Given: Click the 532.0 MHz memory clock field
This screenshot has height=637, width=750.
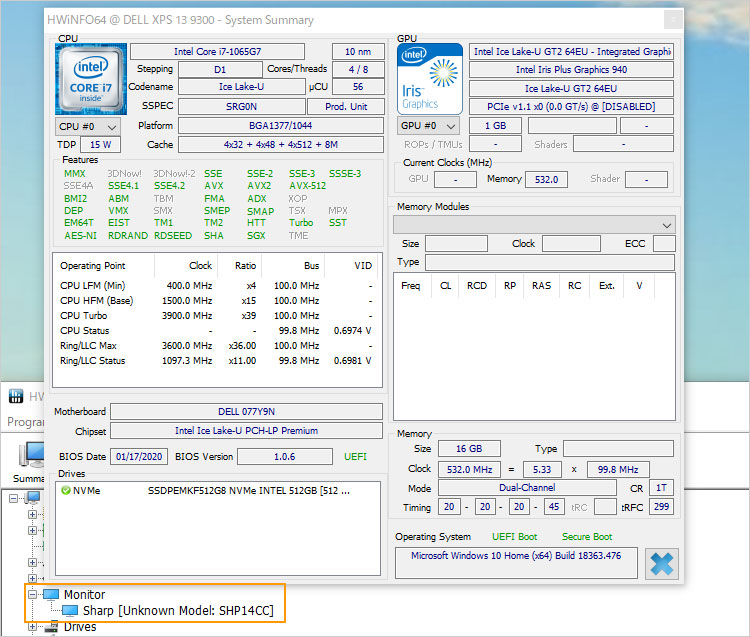Looking at the screenshot, I should pos(469,470).
